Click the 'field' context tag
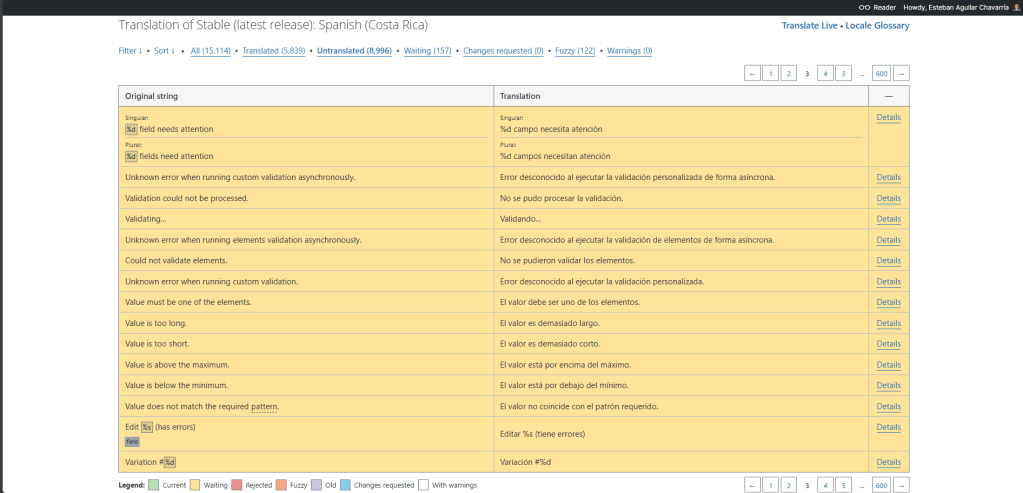Image resolution: width=1023 pixels, height=493 pixels. (132, 441)
